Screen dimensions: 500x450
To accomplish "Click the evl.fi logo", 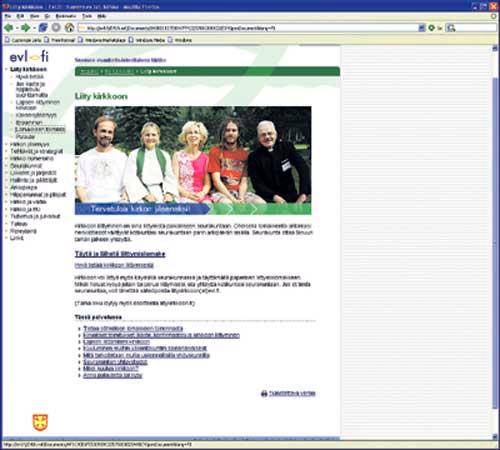I will [x=29, y=57].
